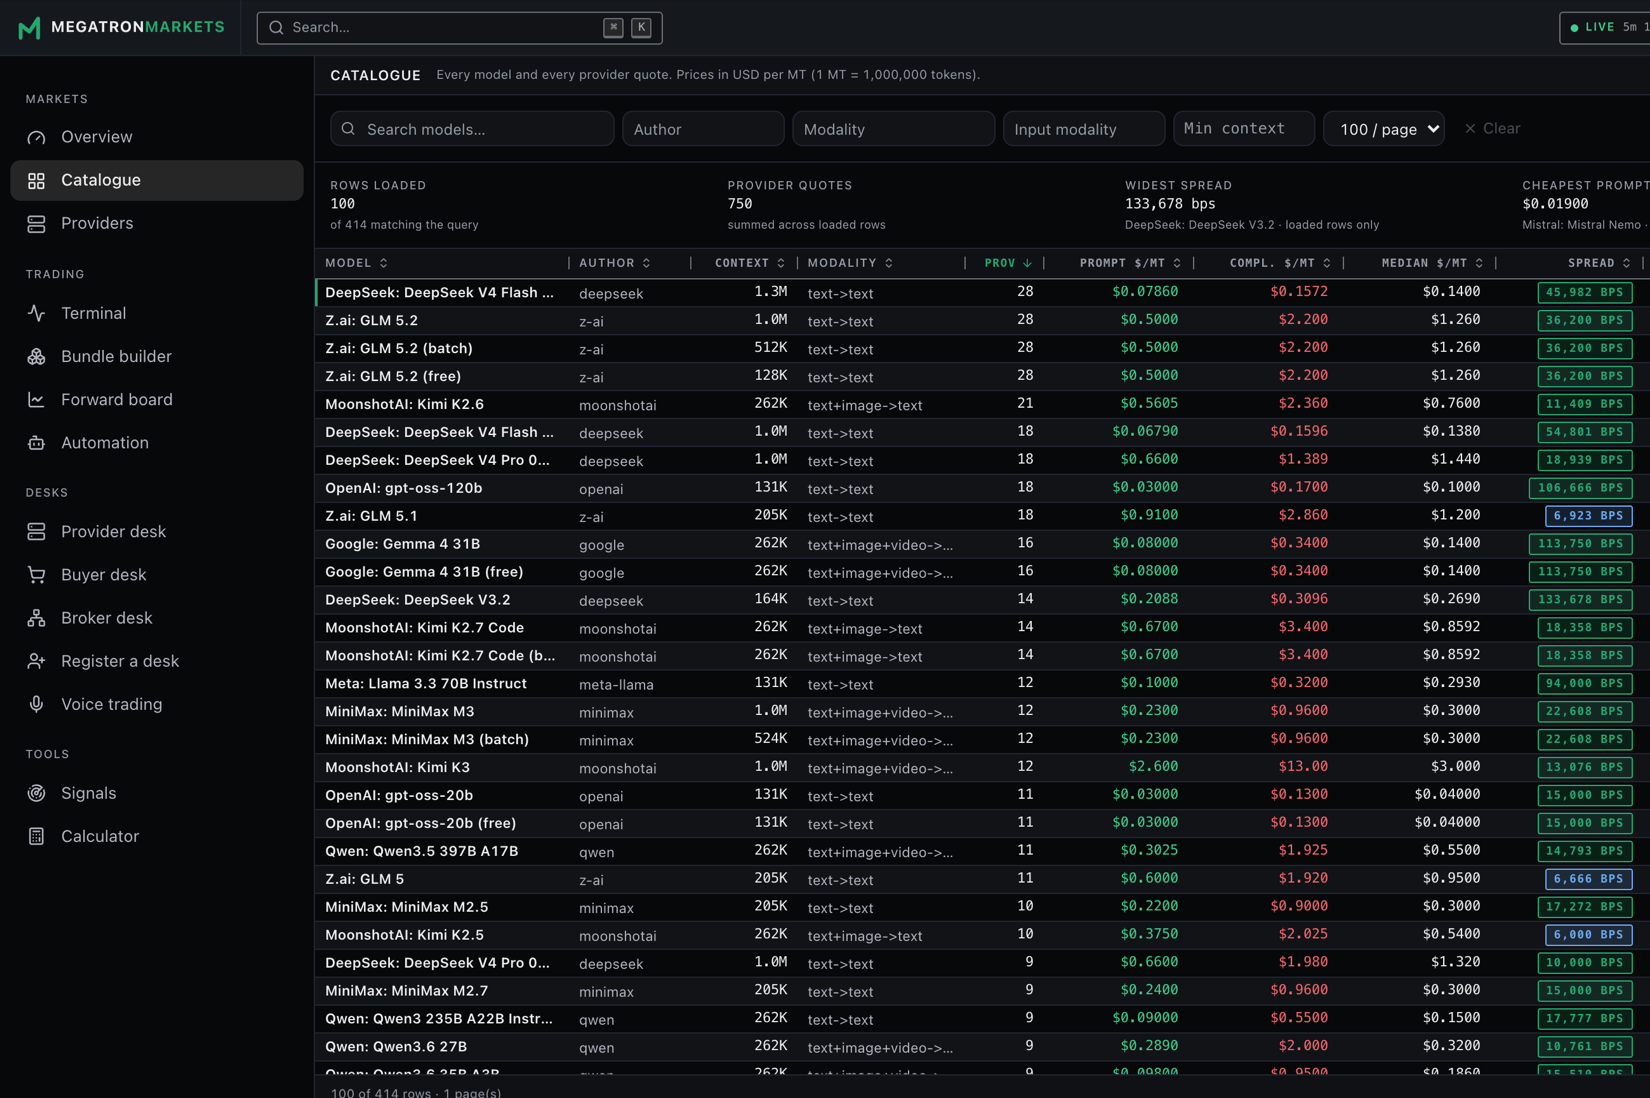Click the Calculator icon in Tools
This screenshot has width=1650, height=1098.
(x=36, y=836)
